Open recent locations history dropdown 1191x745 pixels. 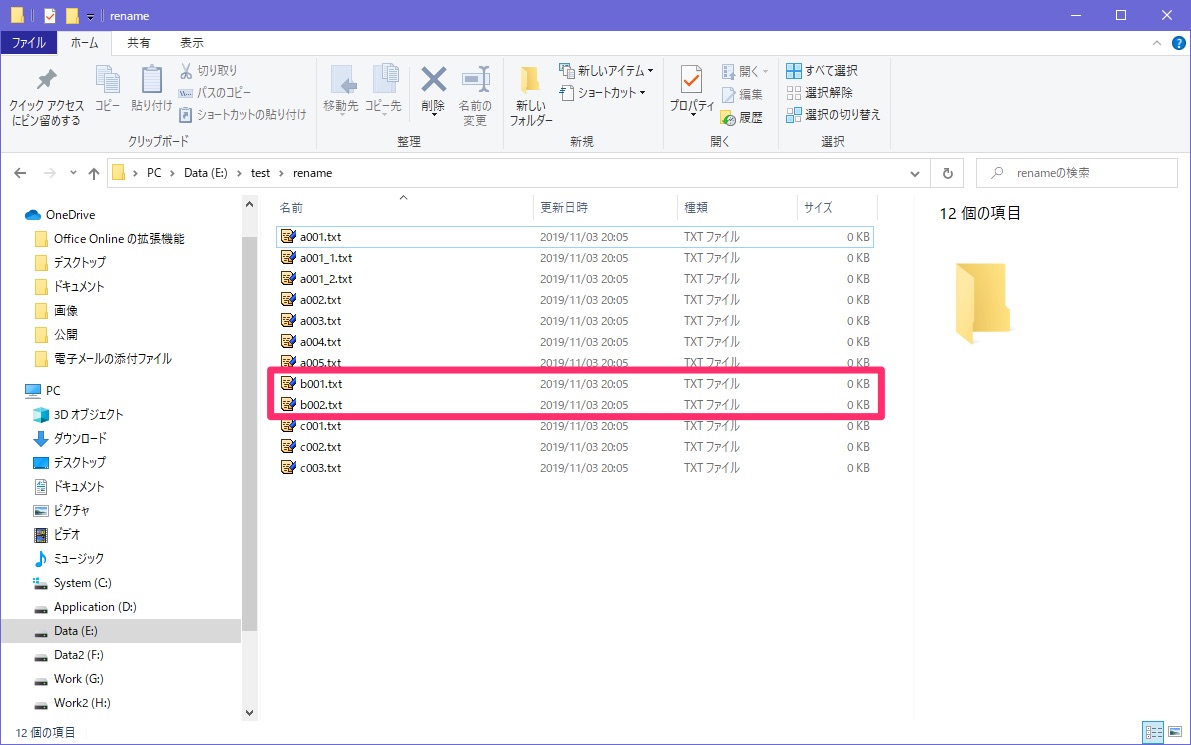[x=73, y=173]
